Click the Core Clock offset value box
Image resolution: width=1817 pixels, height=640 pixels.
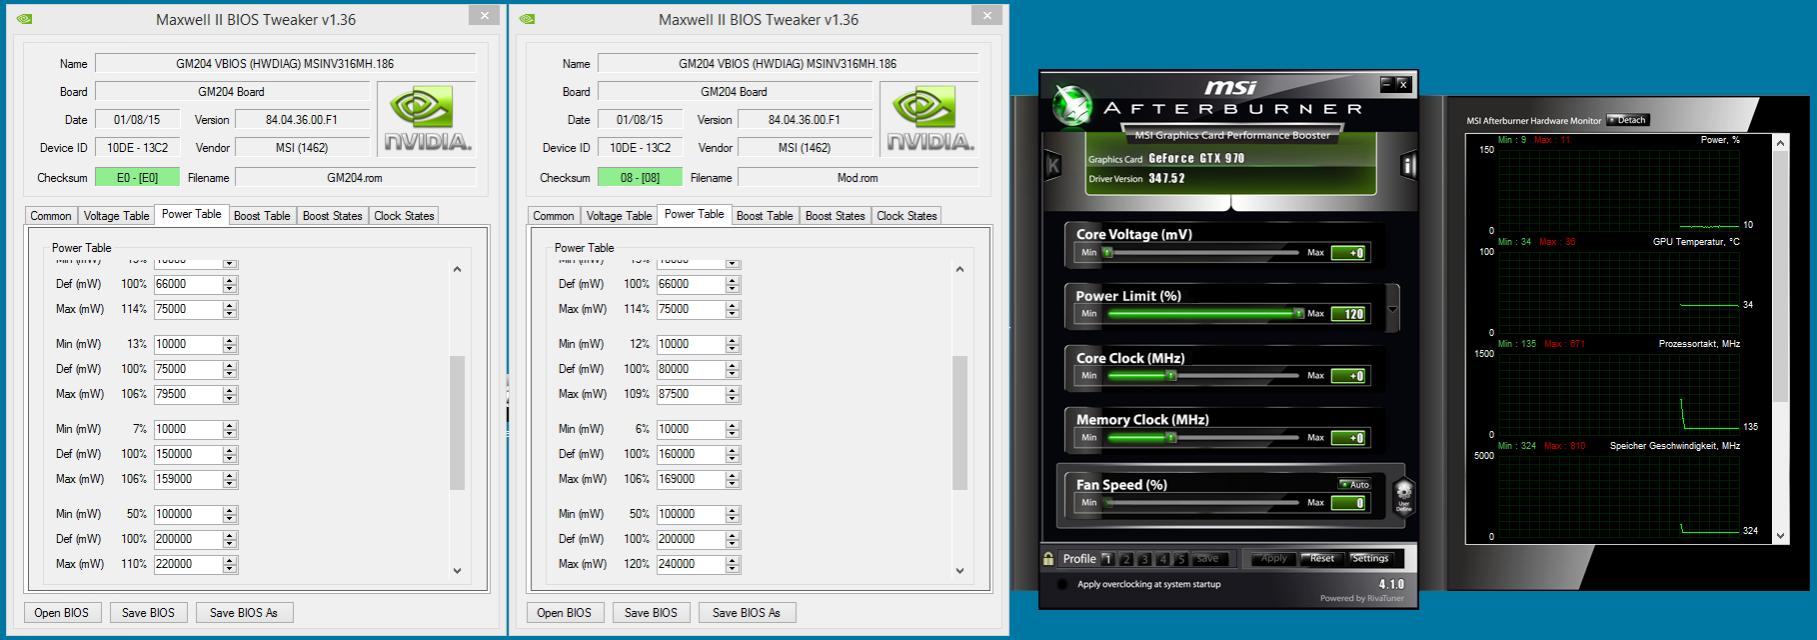point(1349,376)
